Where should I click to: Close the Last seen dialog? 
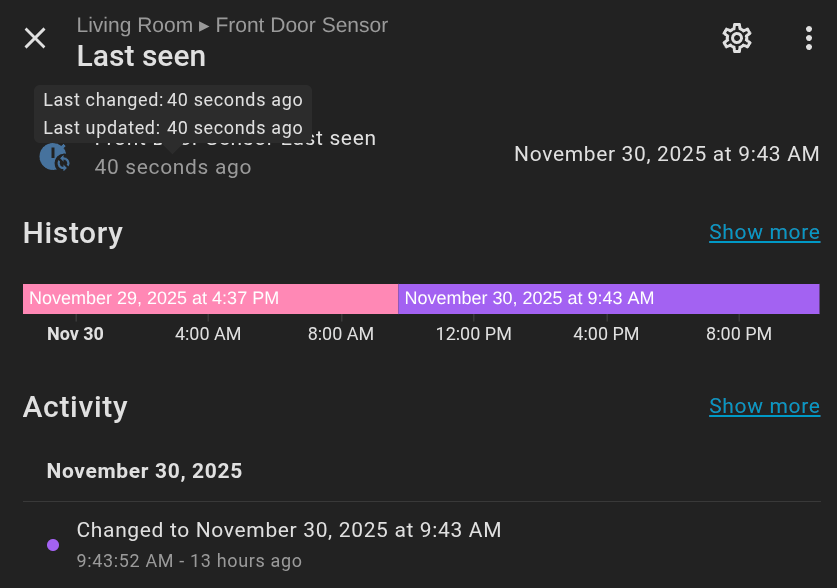coord(35,39)
